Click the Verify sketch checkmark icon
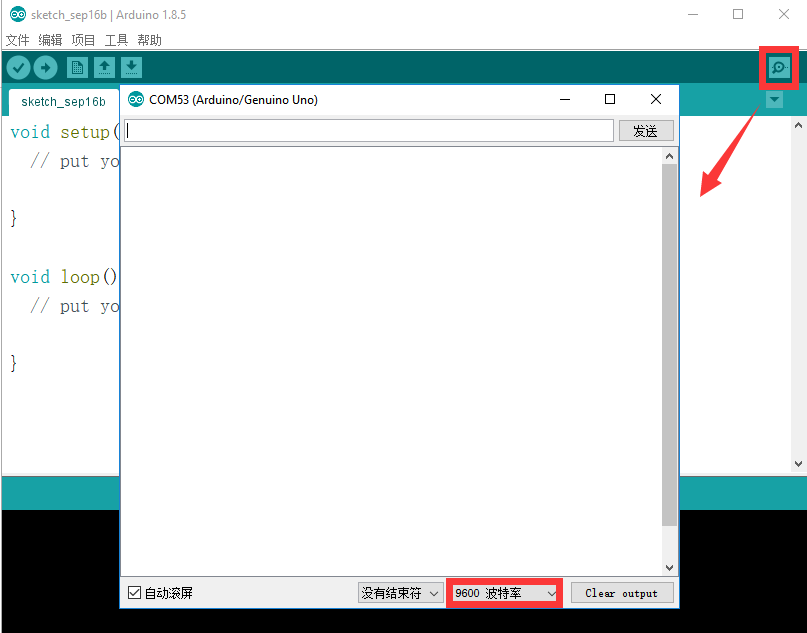Screen dimensions: 807x633 (x=19, y=67)
